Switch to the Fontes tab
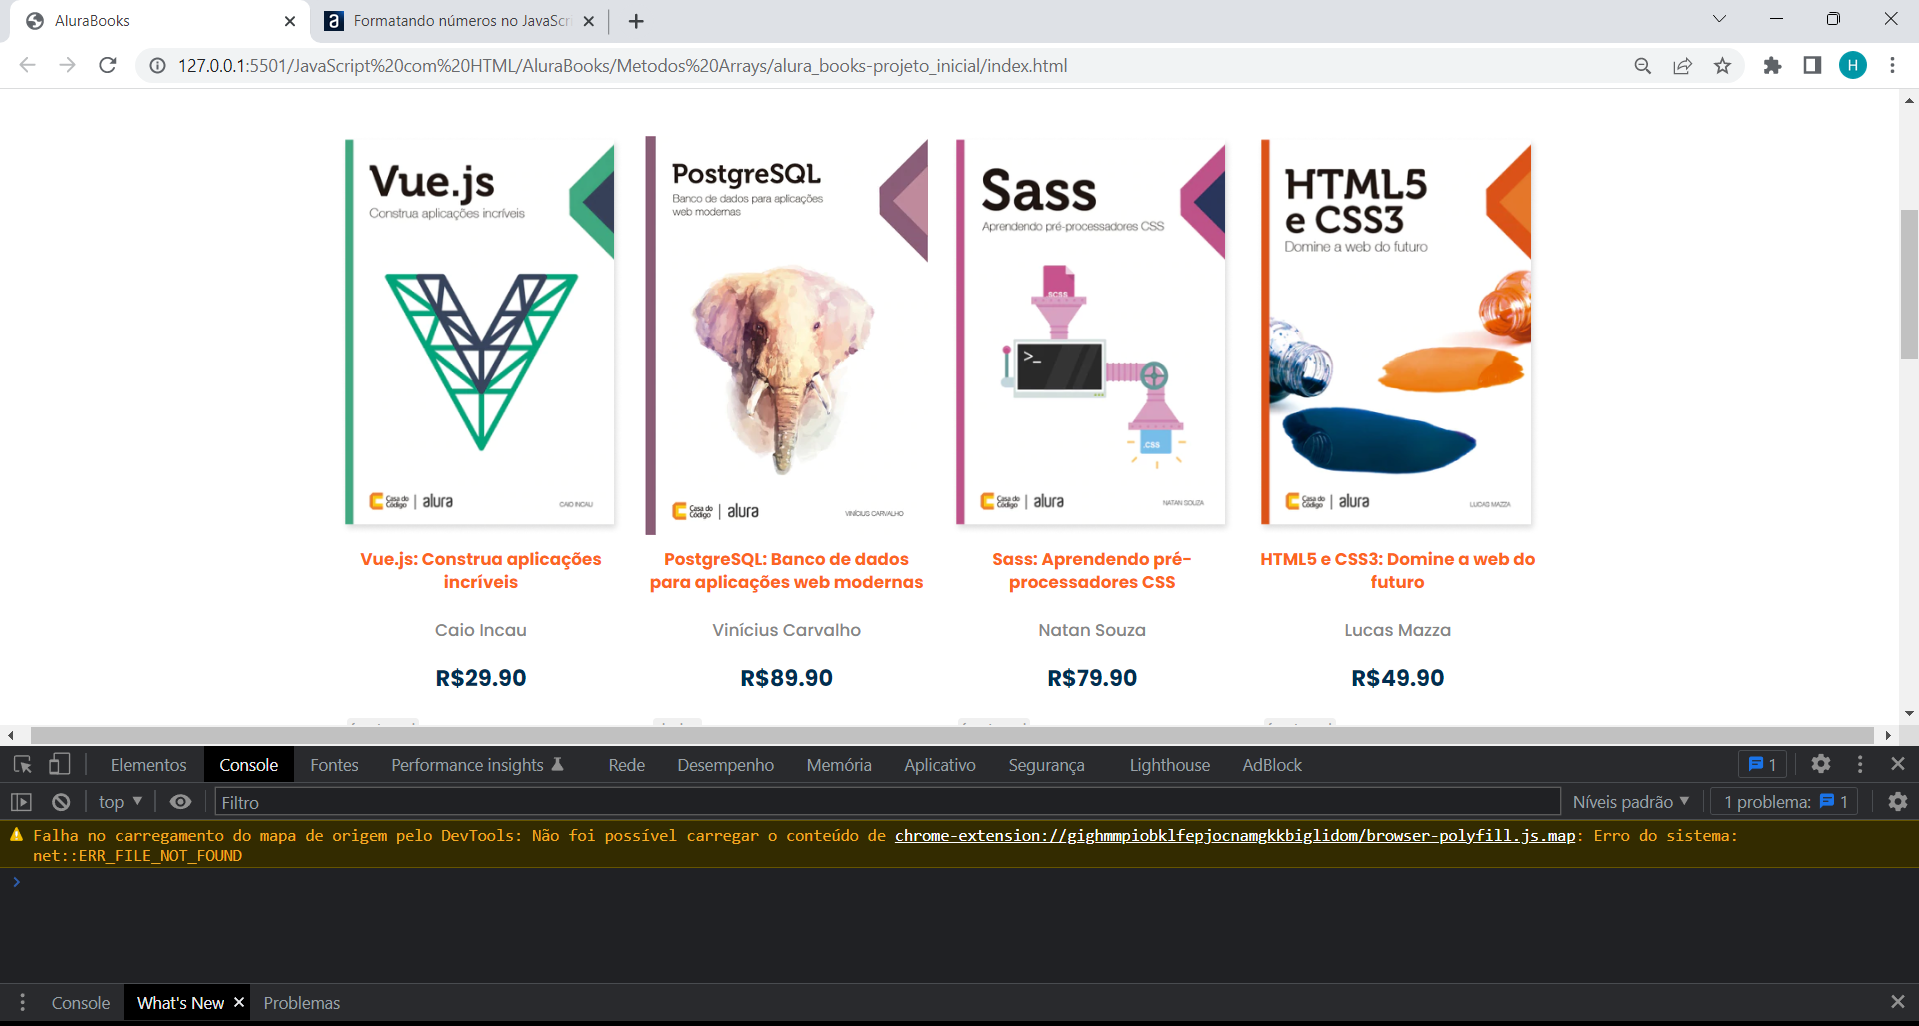The image size is (1919, 1026). [x=334, y=765]
